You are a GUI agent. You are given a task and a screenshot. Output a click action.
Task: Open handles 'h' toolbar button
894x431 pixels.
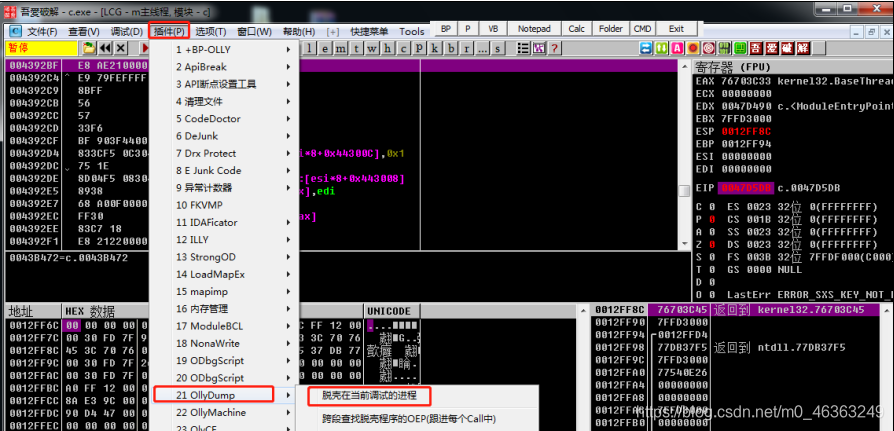pyautogui.click(x=388, y=48)
